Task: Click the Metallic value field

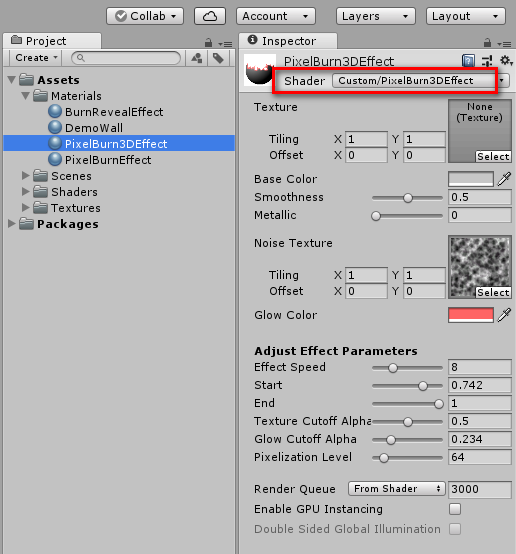Action: 480,215
